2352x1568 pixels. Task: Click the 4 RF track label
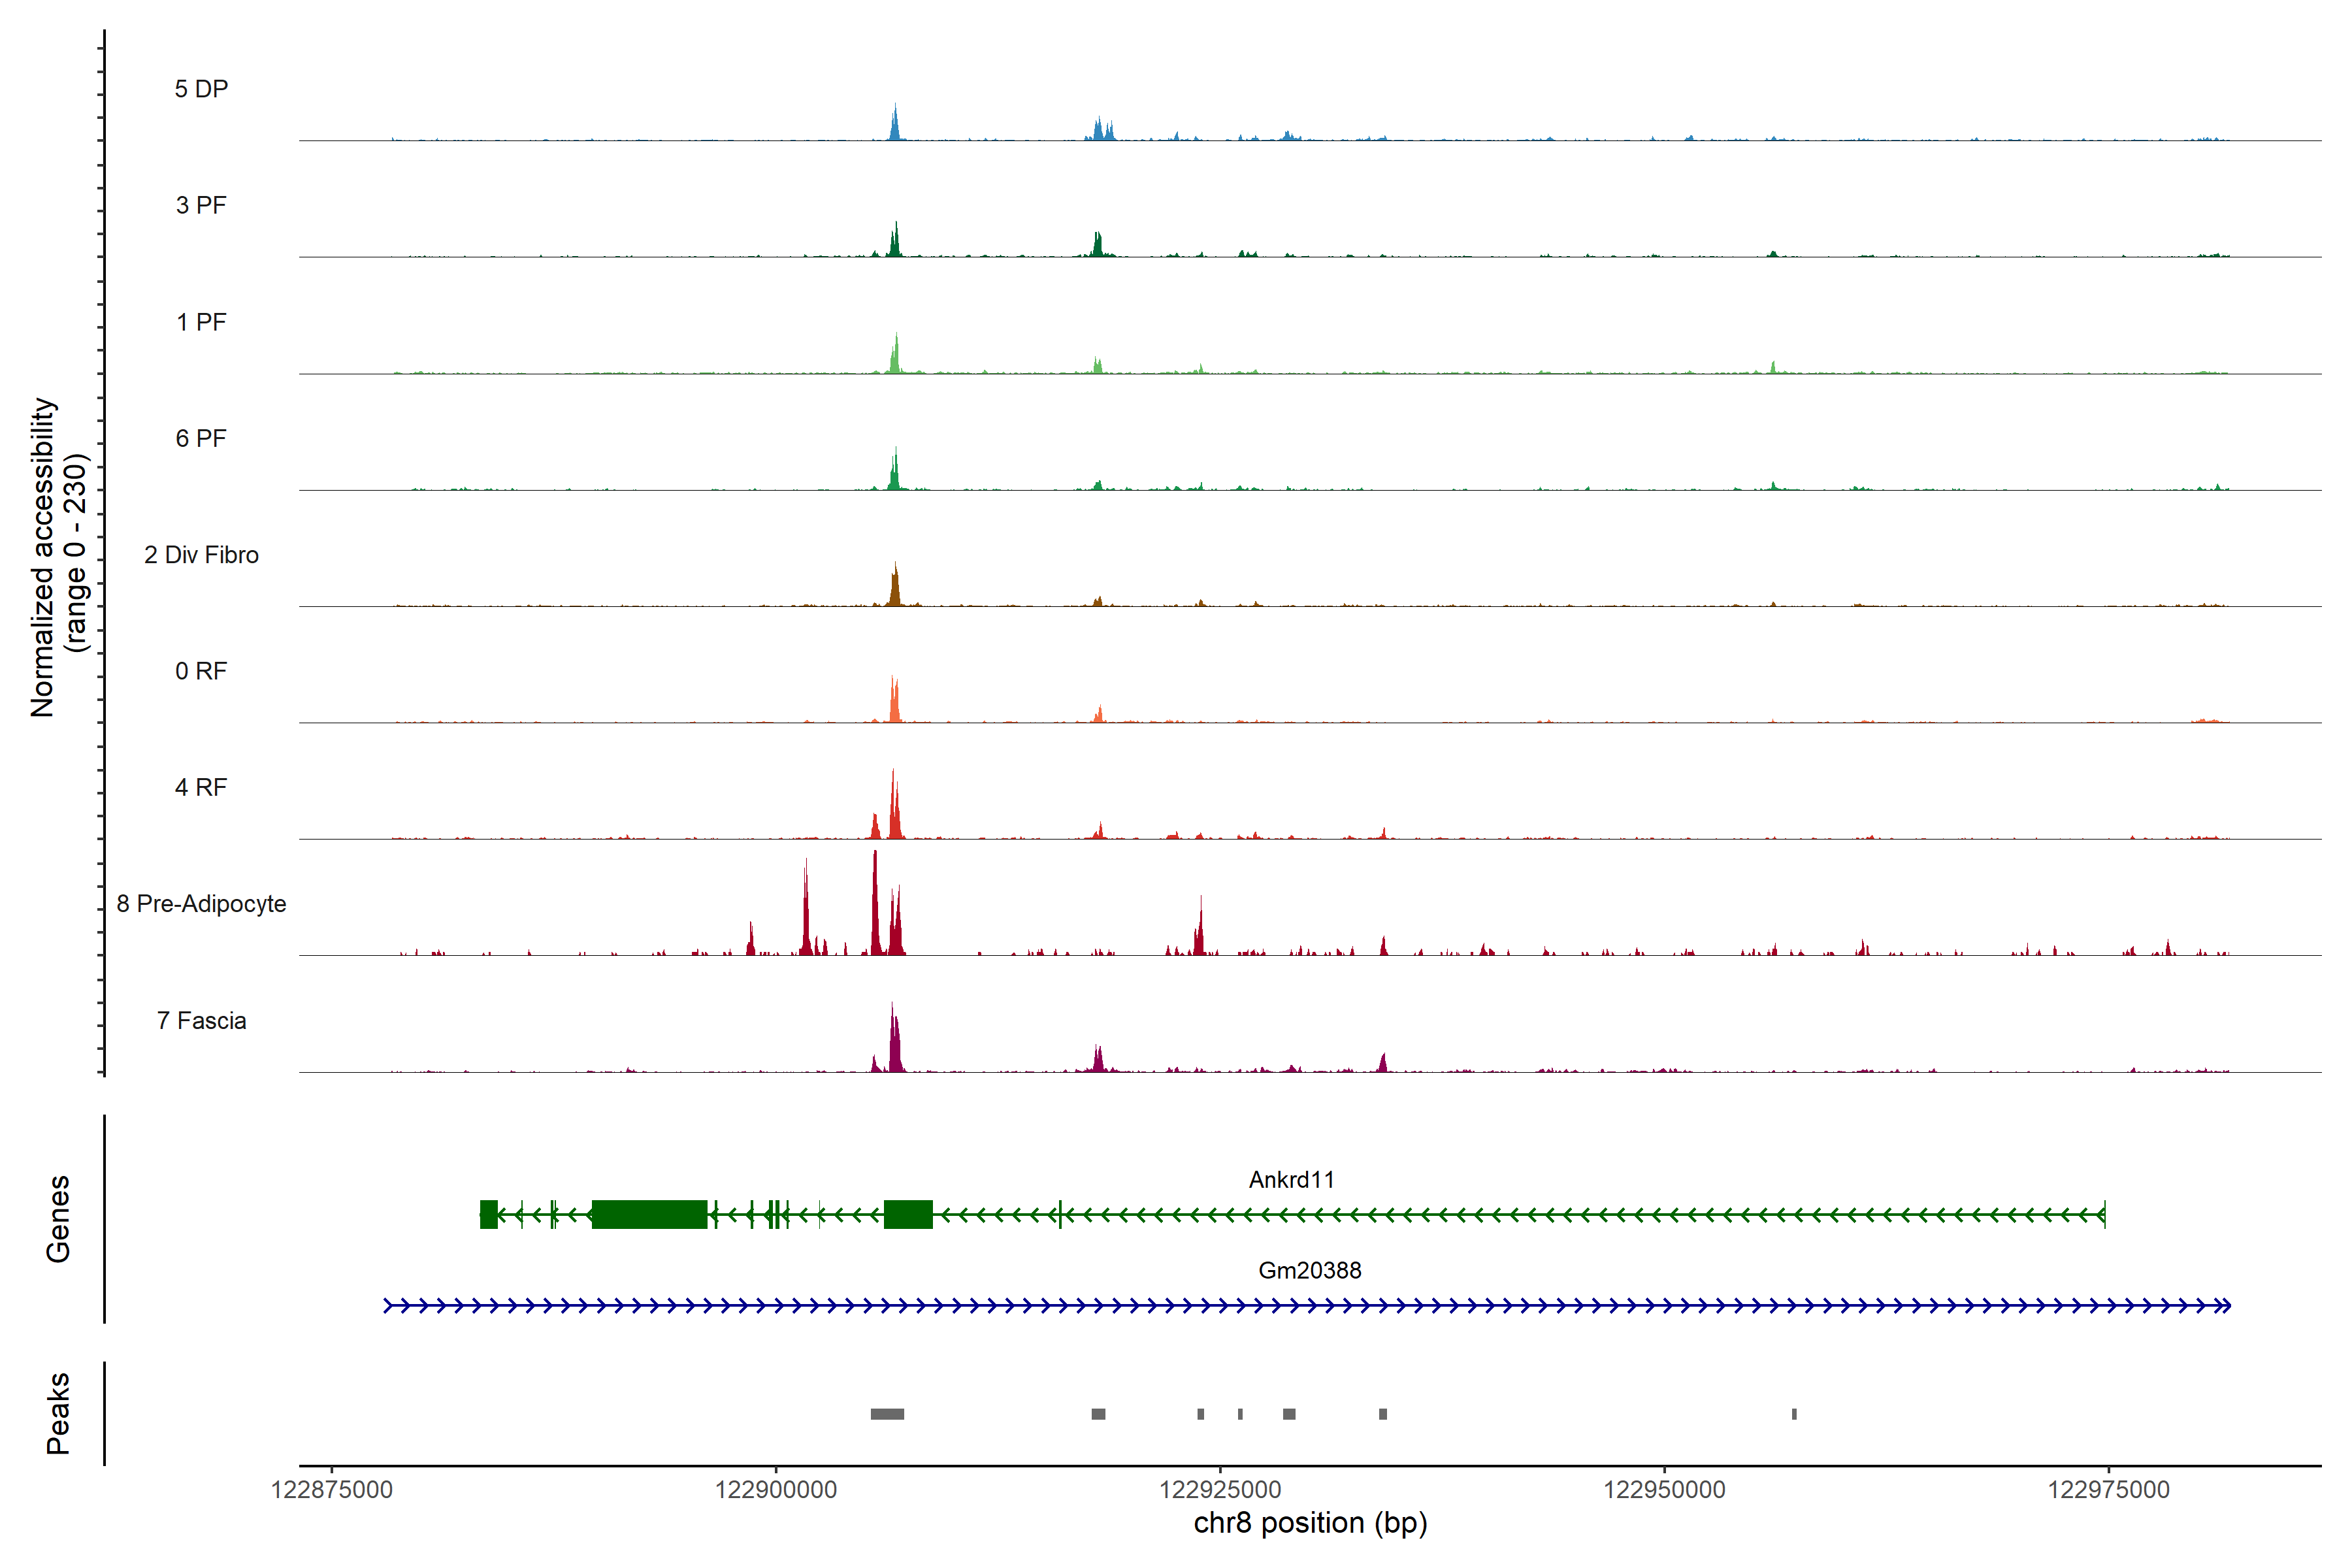201,788
